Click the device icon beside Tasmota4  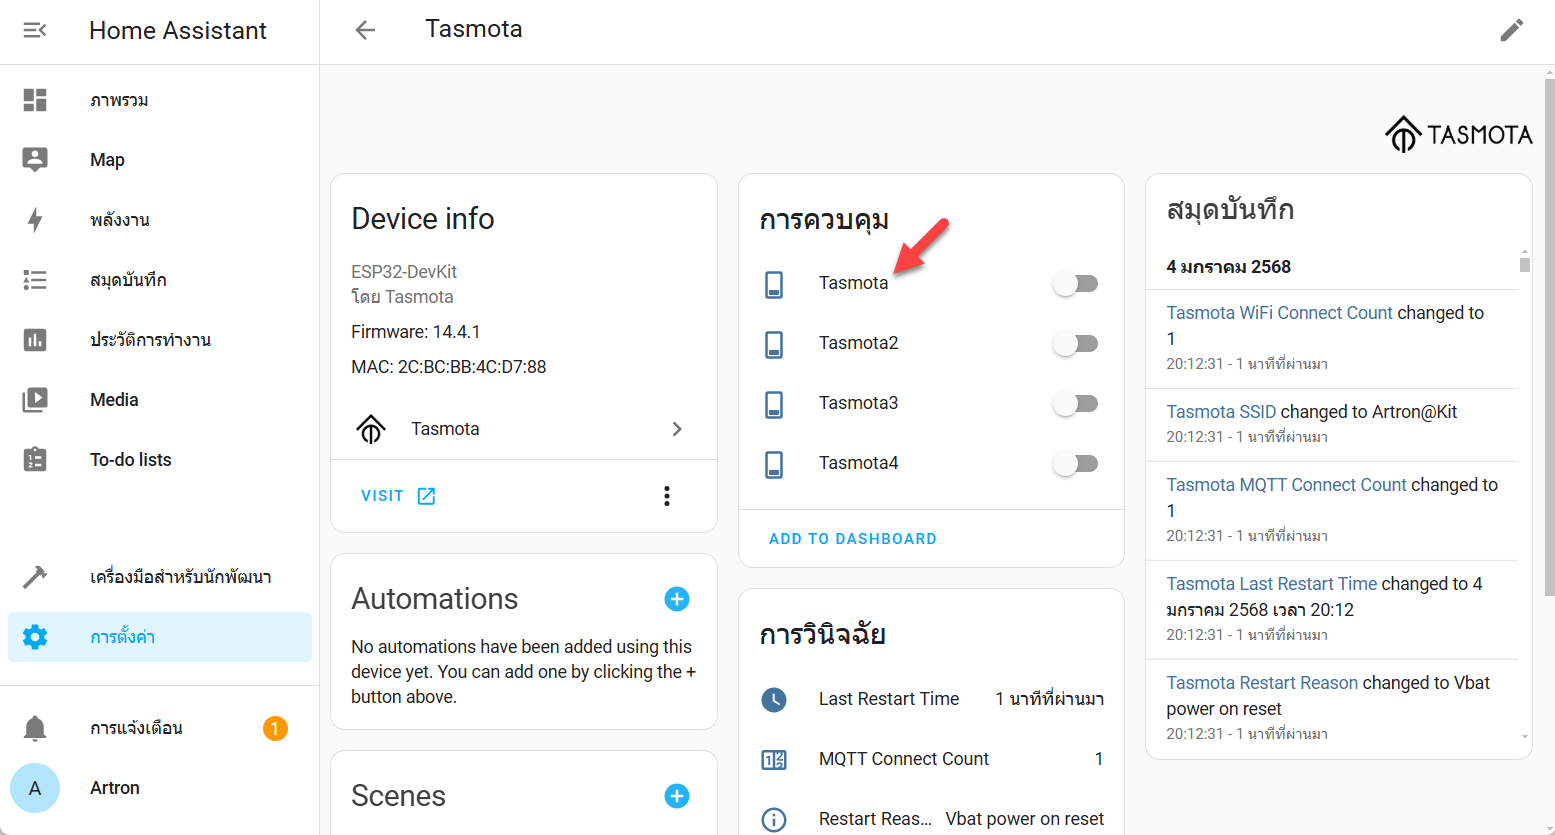[x=774, y=464]
